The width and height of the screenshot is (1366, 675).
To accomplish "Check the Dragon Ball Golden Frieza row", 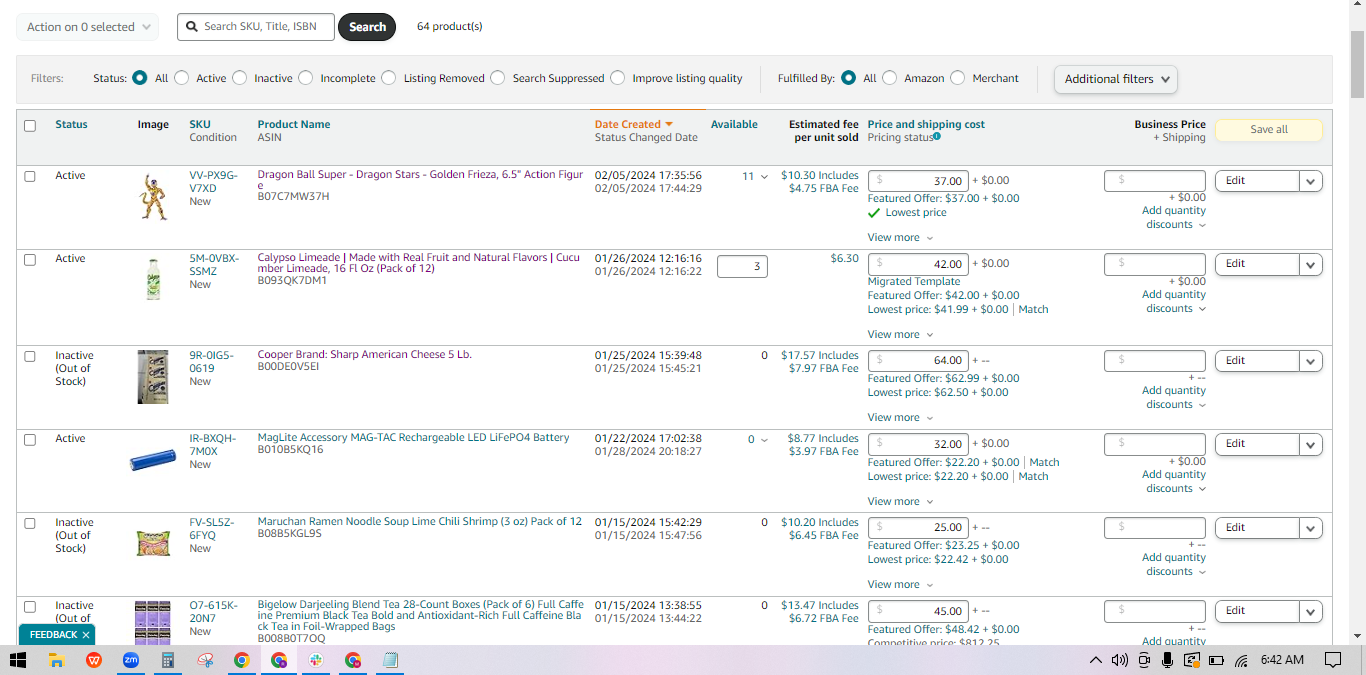I will (x=30, y=176).
